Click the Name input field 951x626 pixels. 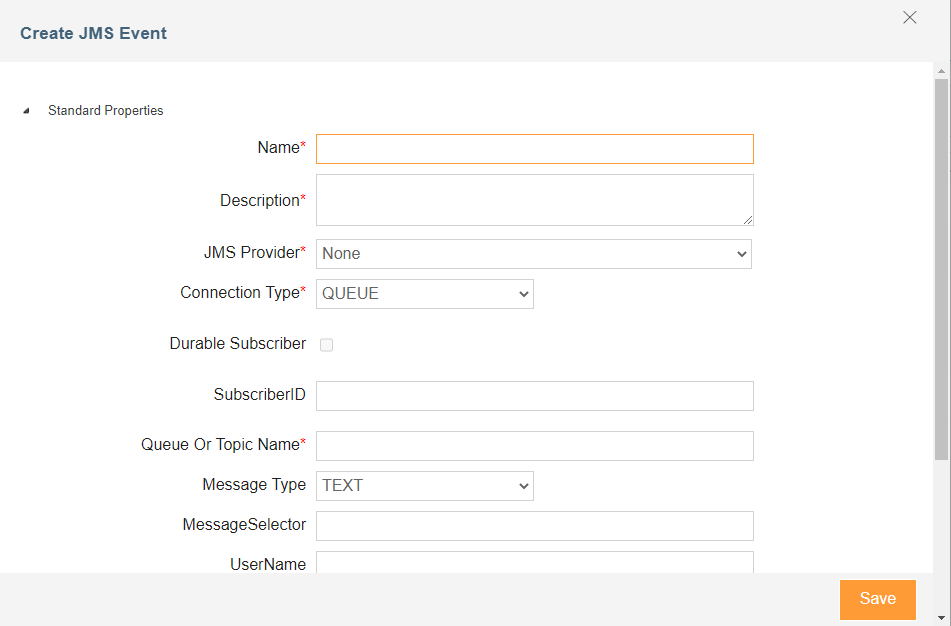pyautogui.click(x=534, y=149)
